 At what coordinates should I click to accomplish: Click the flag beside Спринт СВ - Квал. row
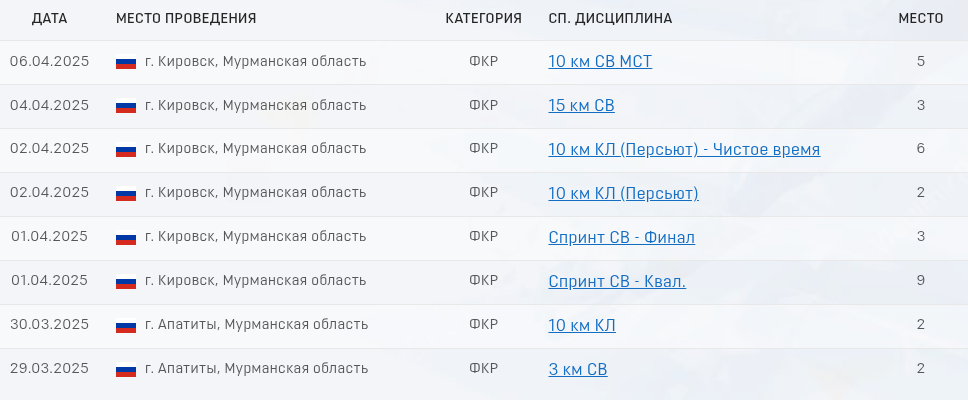tap(126, 281)
